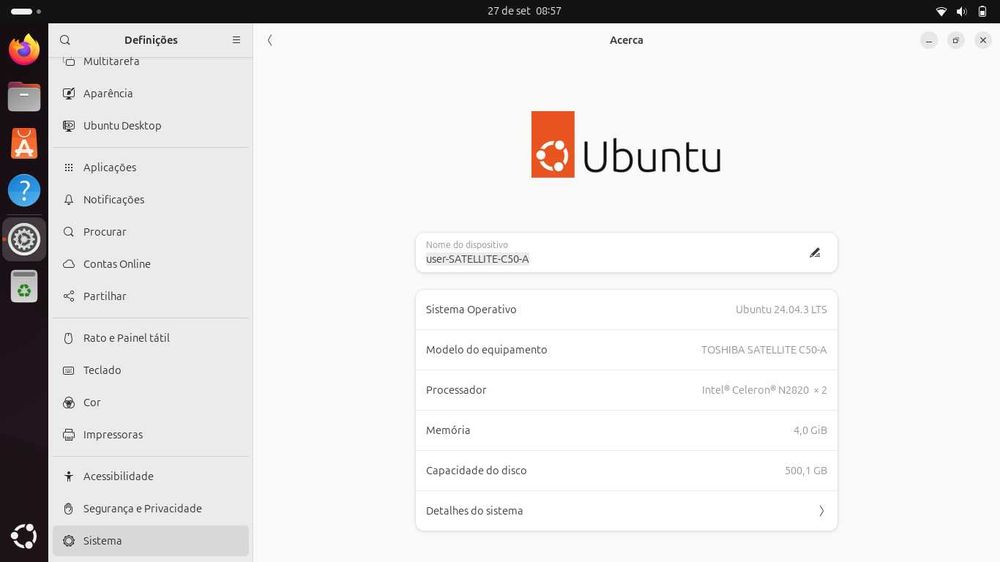Open Aparência settings

[x=151, y=93]
